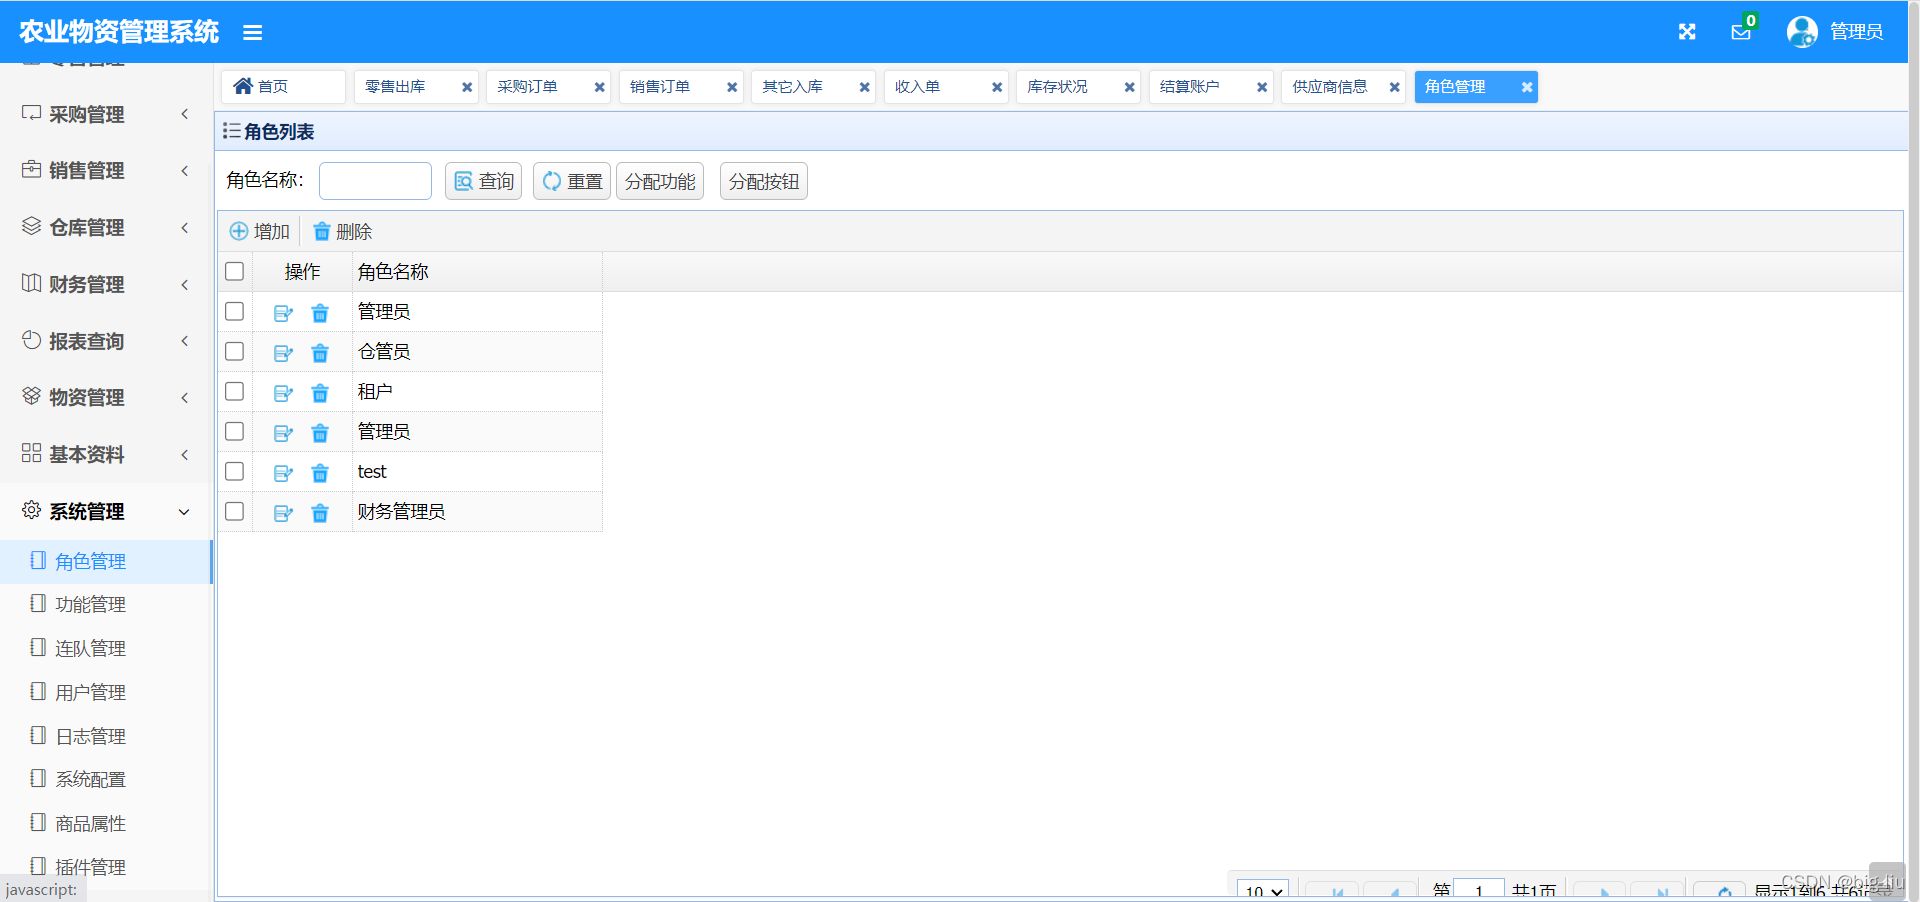Tick the checkbox of the second 管理员 row
The image size is (1920, 902).
pos(235,431)
